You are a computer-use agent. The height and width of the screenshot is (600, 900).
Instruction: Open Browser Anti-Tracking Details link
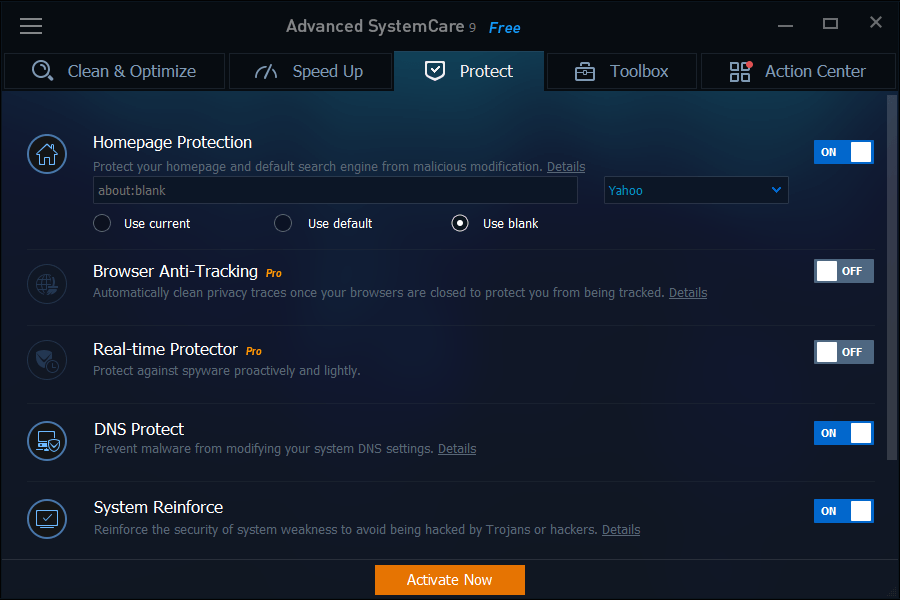[688, 293]
